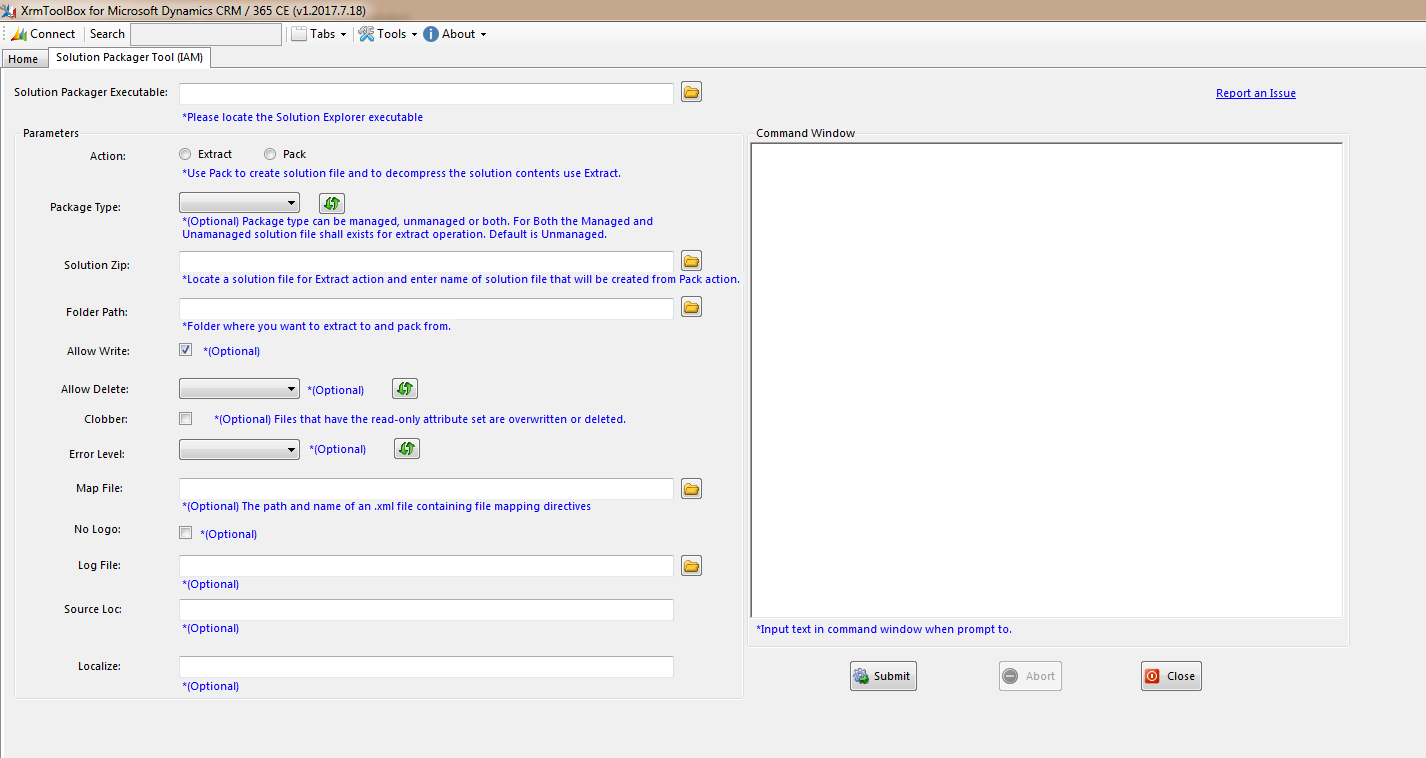
Task: Select the Extract radio button
Action: point(184,154)
